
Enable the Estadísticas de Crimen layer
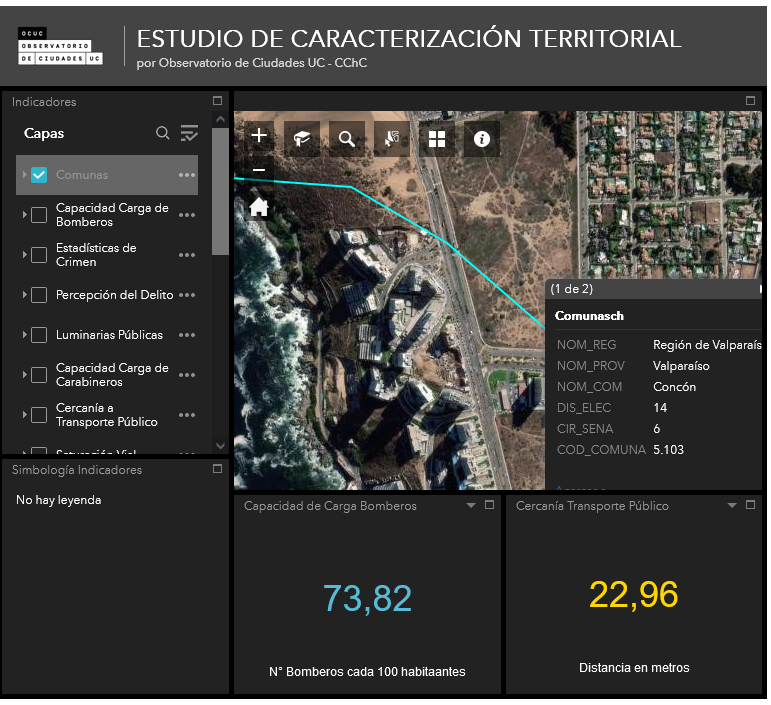point(39,255)
